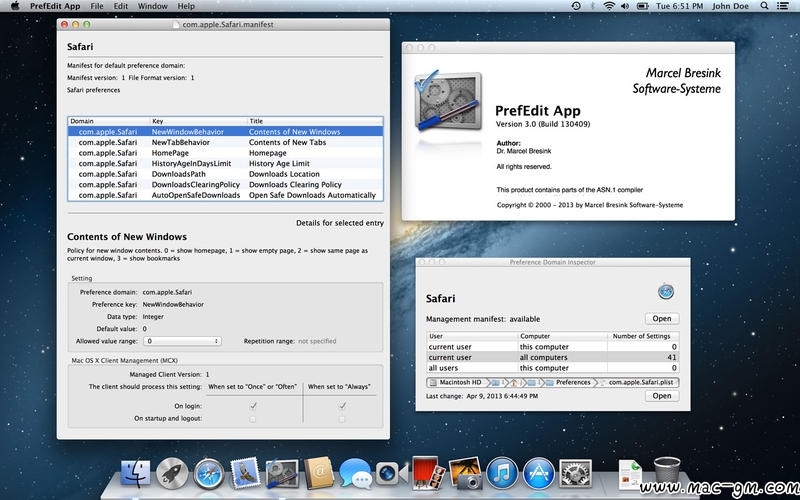Open Allowed value range dropdown
Viewport: 800px width, 500px height.
pyautogui.click(x=183, y=341)
